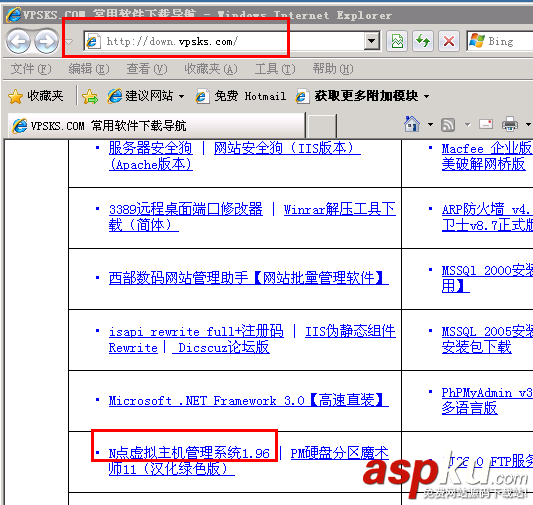Expand the RSS feeds dropdown arrow
Screen dimensions: 533x505
click(x=468, y=125)
